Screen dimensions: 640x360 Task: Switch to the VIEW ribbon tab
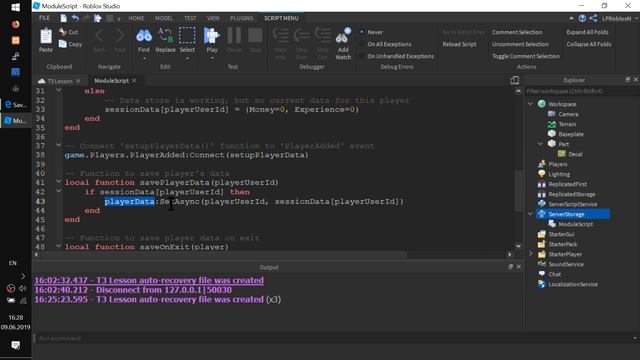tap(213, 18)
